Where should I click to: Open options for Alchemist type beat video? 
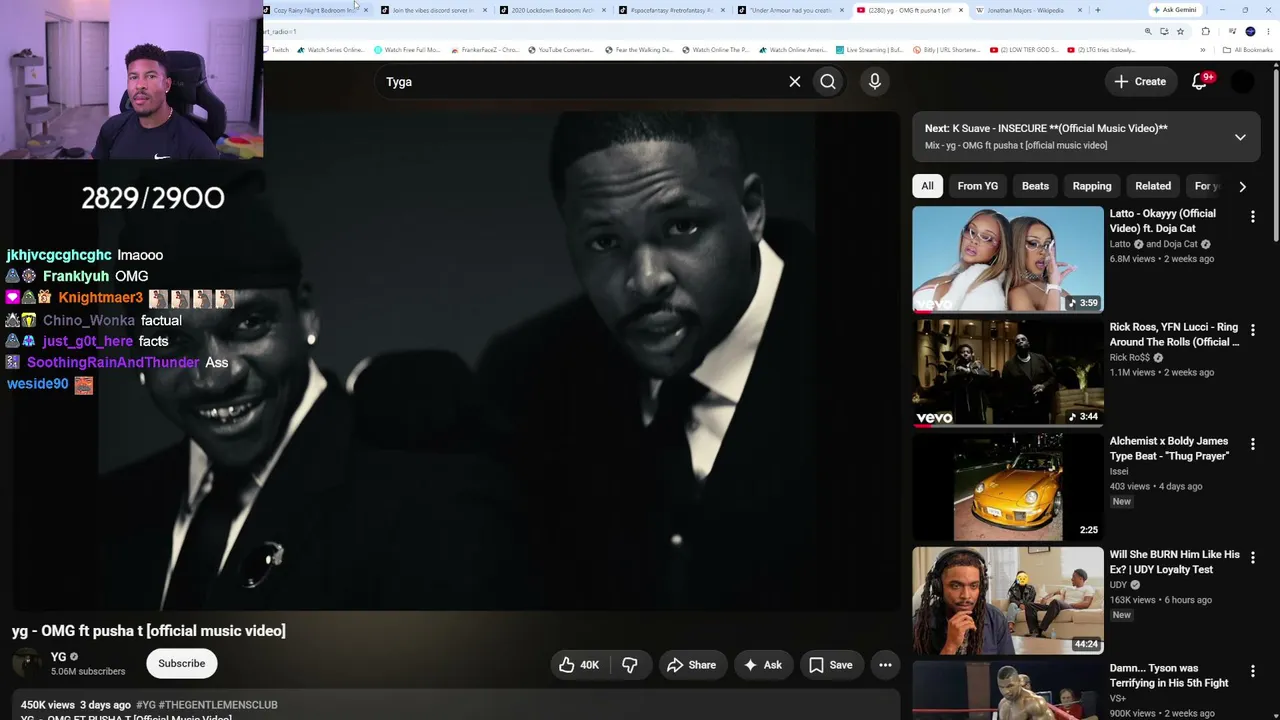(1252, 444)
